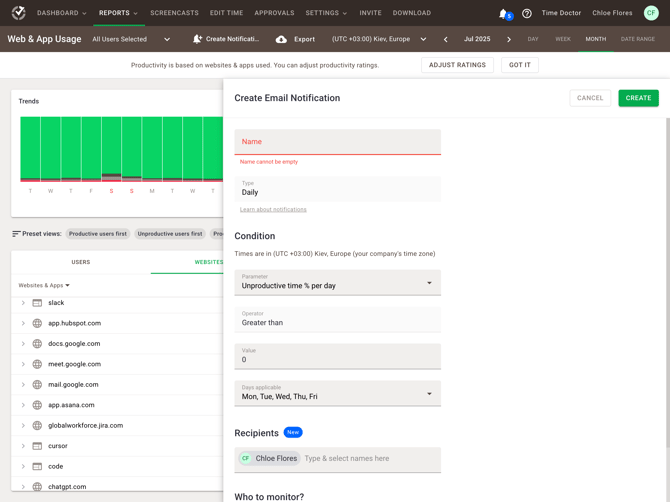
Task: Click the Export cloud download icon
Action: click(x=281, y=39)
